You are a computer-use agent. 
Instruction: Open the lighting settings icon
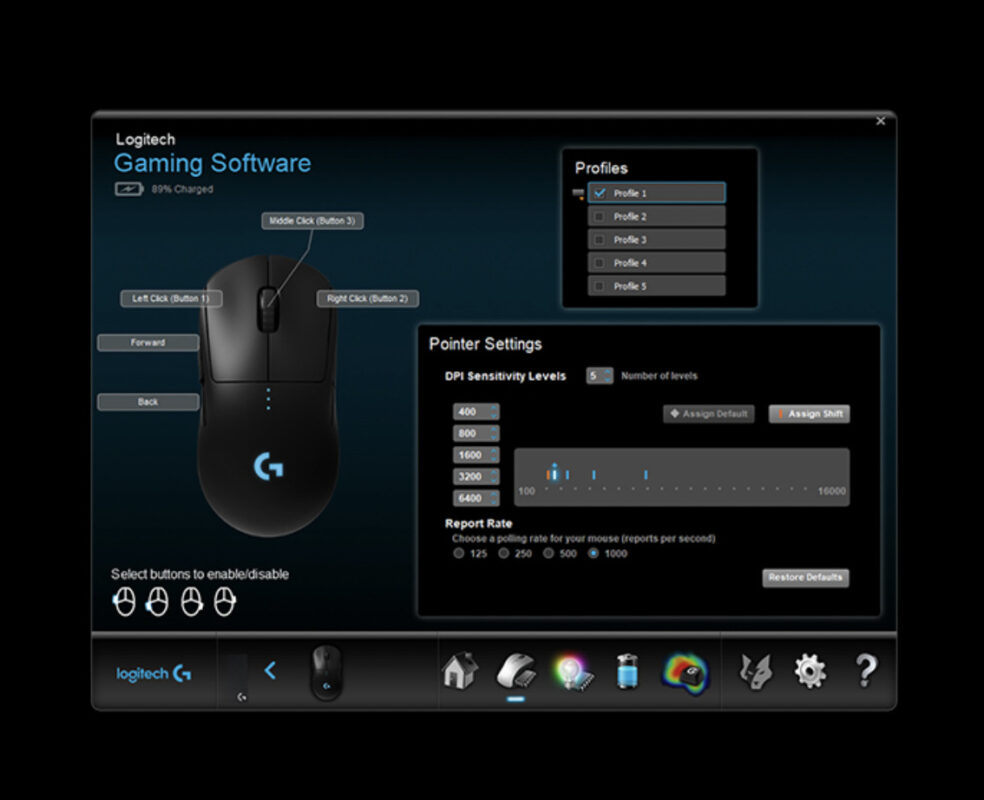click(x=575, y=672)
